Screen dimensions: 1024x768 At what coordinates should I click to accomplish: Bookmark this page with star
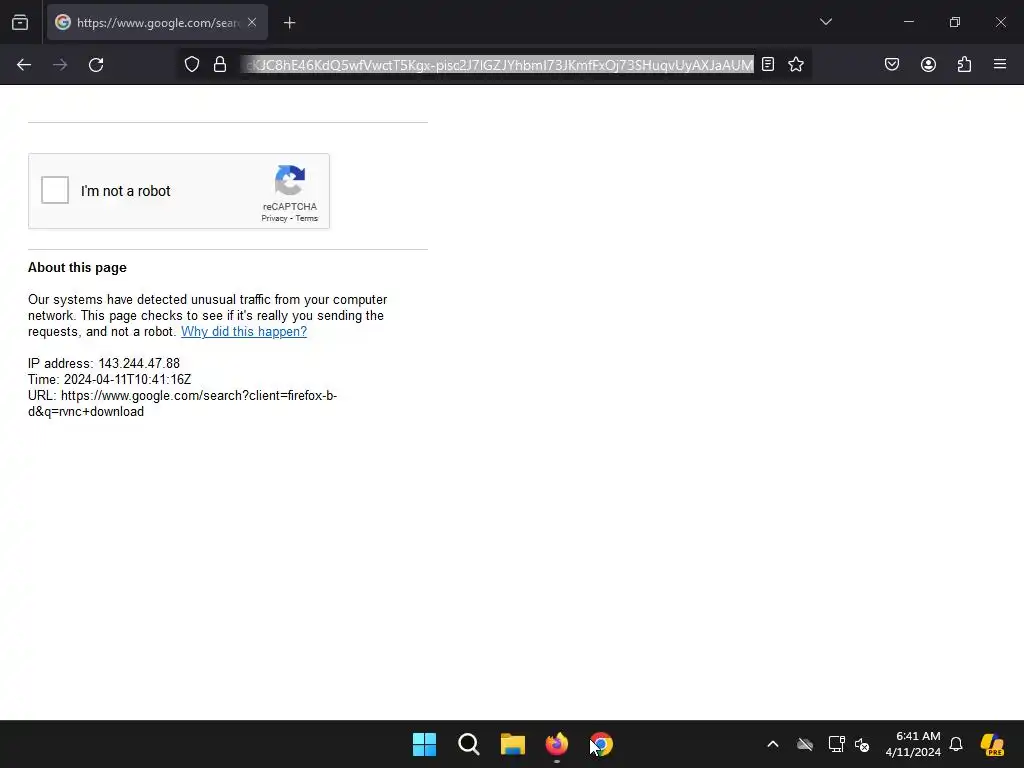pos(795,65)
